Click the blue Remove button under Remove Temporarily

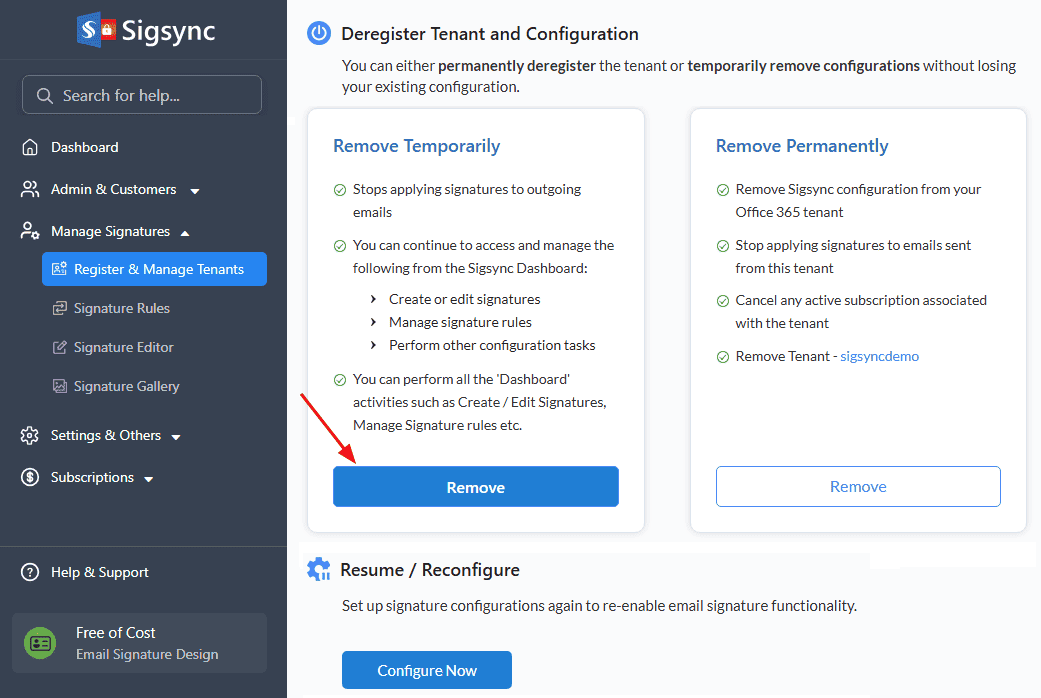tap(475, 487)
